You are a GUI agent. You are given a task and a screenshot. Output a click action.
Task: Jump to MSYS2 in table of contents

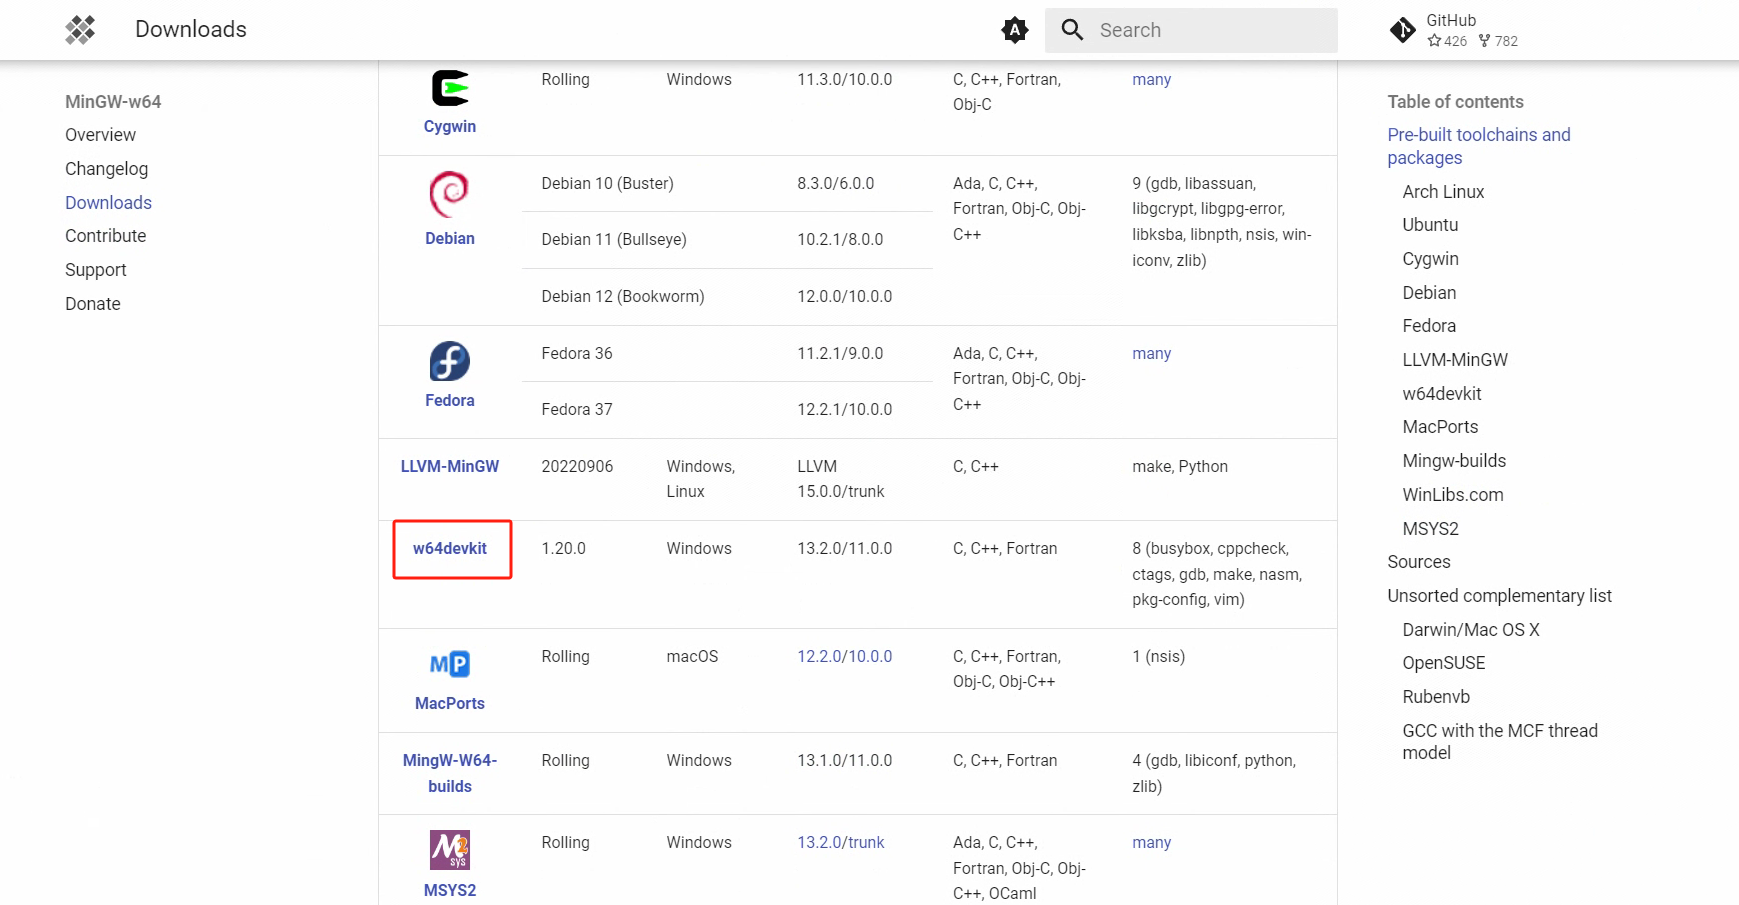click(1430, 529)
